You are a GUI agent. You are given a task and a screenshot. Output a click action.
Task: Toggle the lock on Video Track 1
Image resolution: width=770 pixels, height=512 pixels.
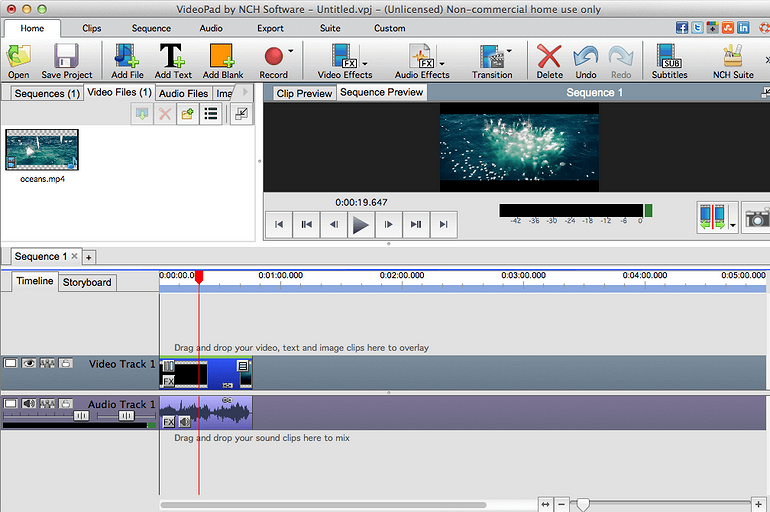click(65, 364)
